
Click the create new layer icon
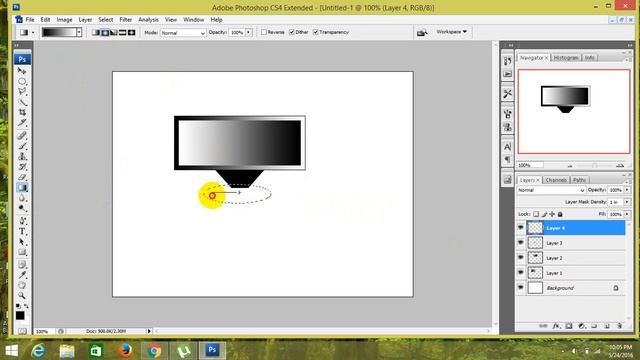pos(607,326)
